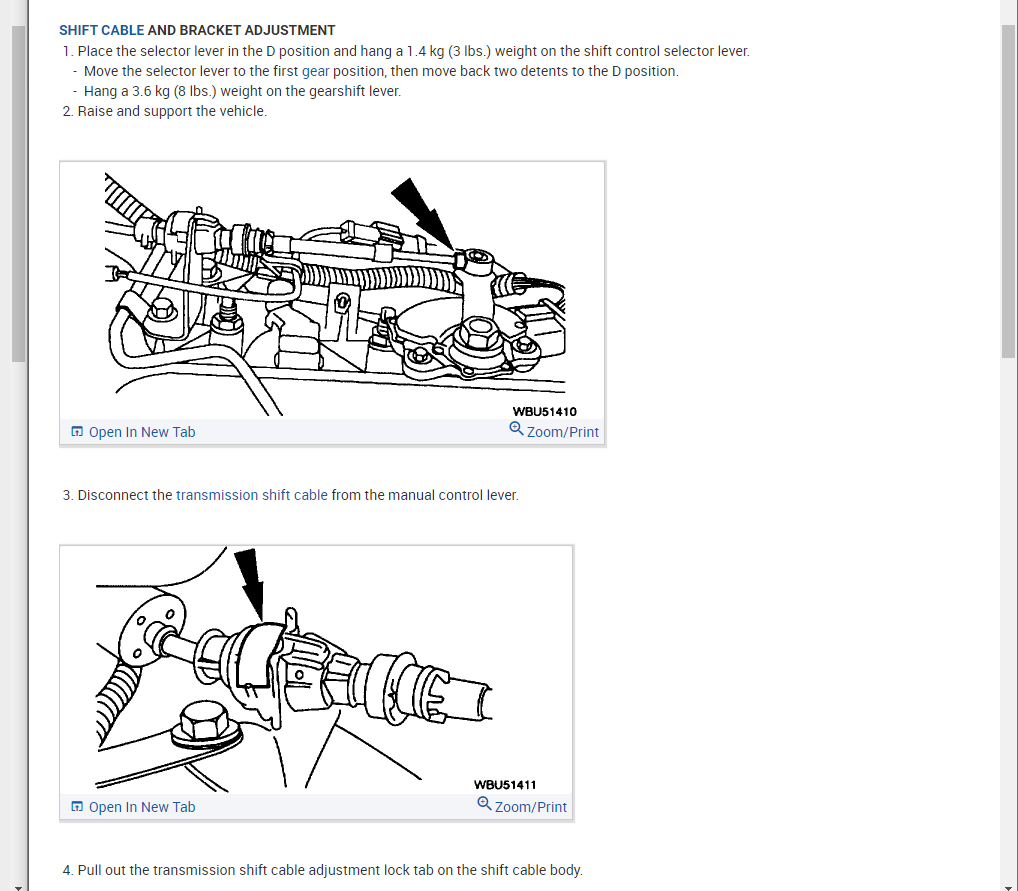Open WBU51411 diagram in new tab
This screenshot has height=891, width=1018.
point(142,807)
